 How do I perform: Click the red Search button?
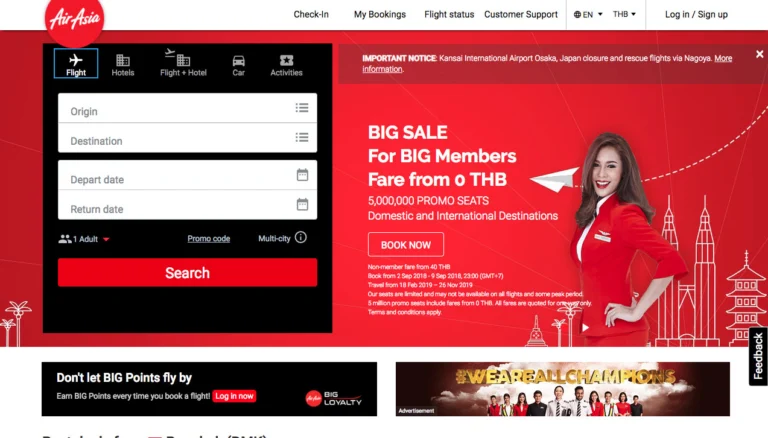pos(187,272)
